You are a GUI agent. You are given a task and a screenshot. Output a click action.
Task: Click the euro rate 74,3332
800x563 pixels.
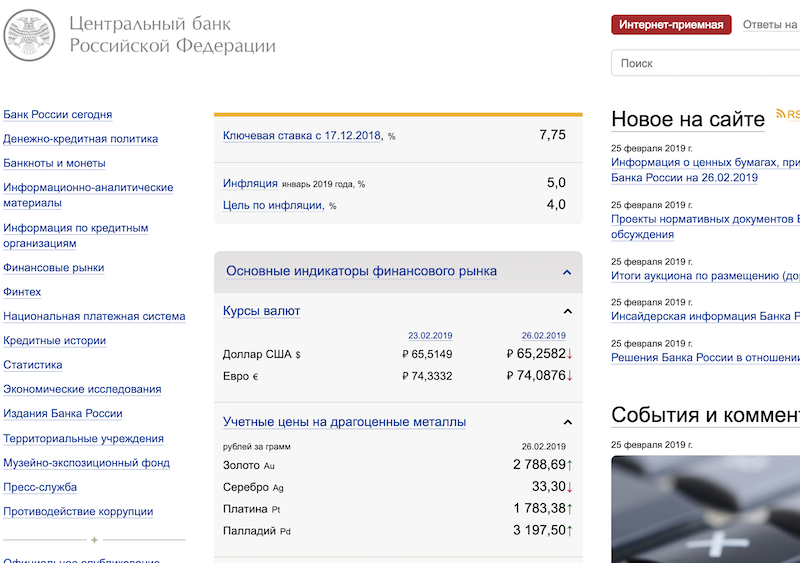[x=428, y=376]
